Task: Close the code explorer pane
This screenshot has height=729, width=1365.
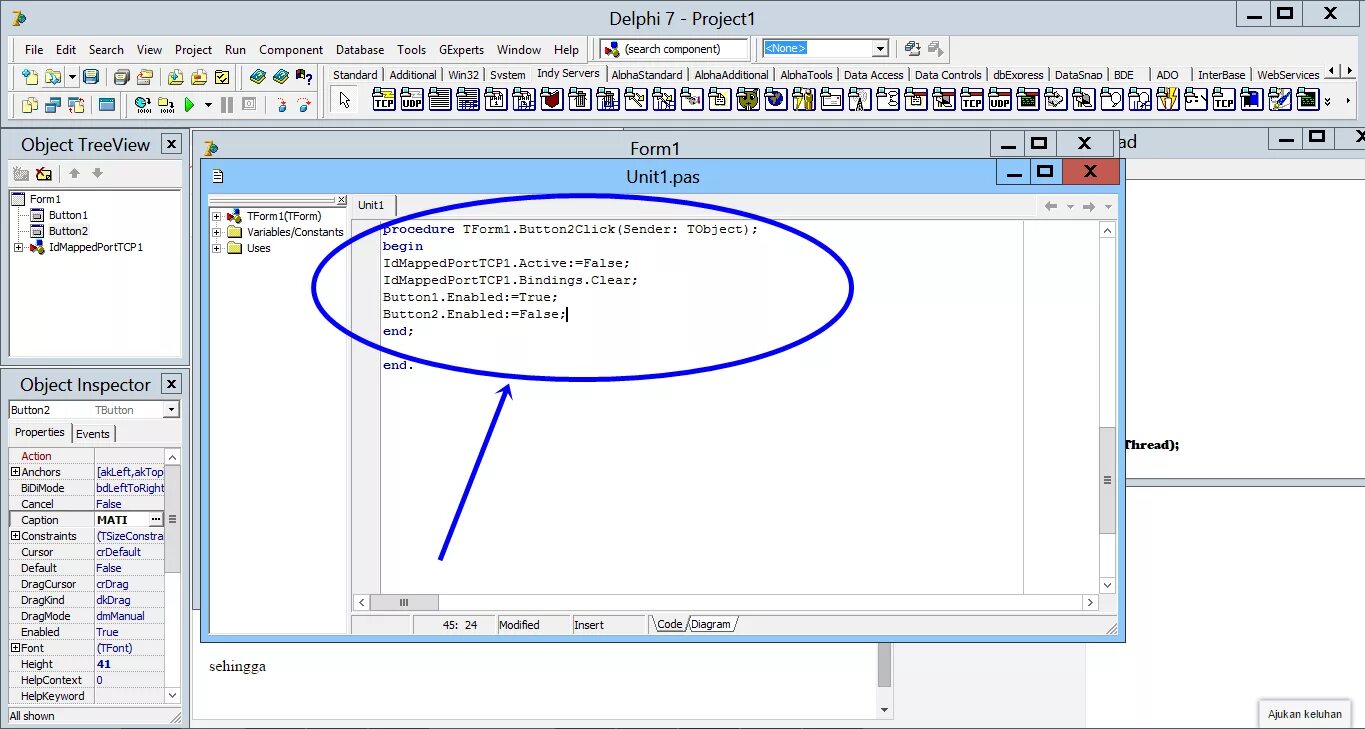Action: pyautogui.click(x=341, y=200)
